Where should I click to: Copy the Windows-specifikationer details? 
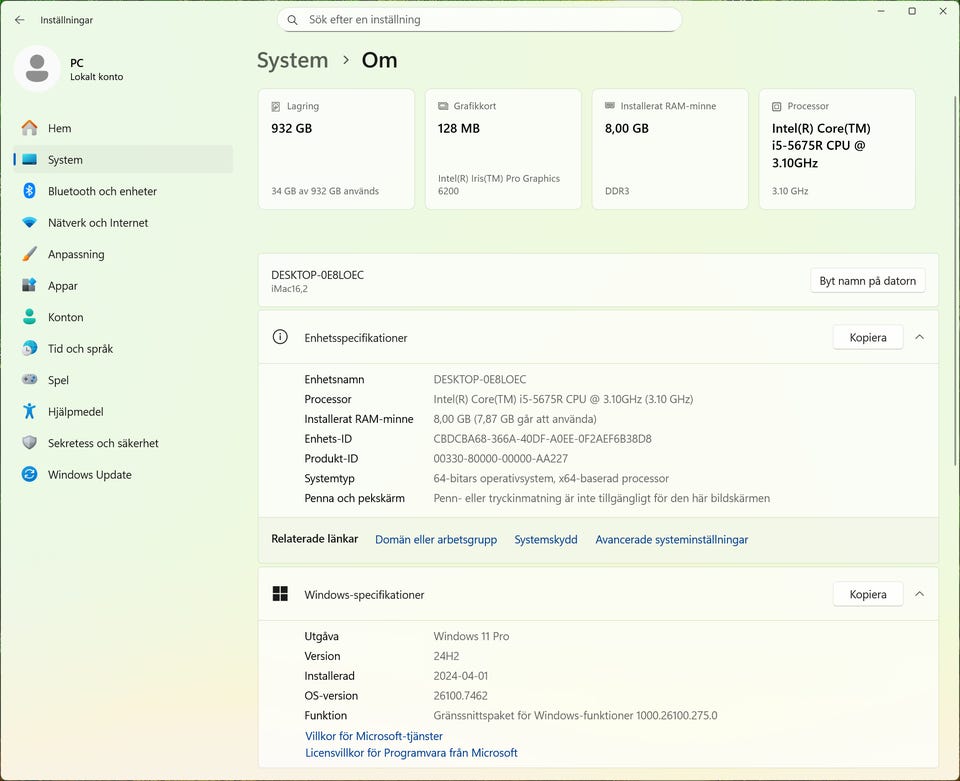(867, 594)
